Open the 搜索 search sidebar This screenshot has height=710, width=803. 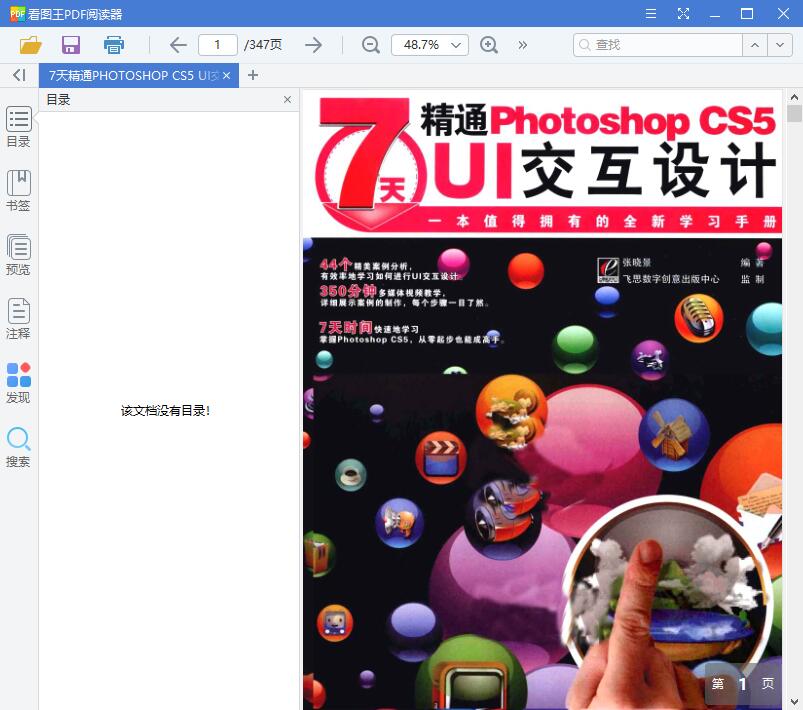click(x=19, y=447)
